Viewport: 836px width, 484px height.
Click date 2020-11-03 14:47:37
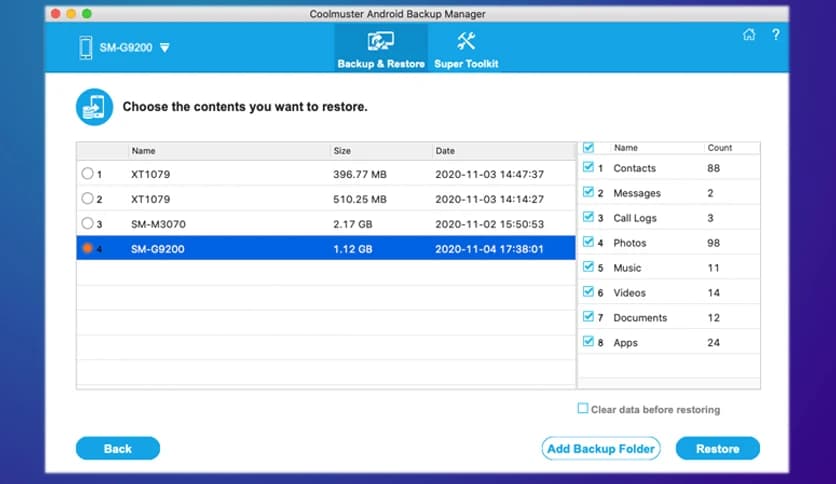point(489,174)
